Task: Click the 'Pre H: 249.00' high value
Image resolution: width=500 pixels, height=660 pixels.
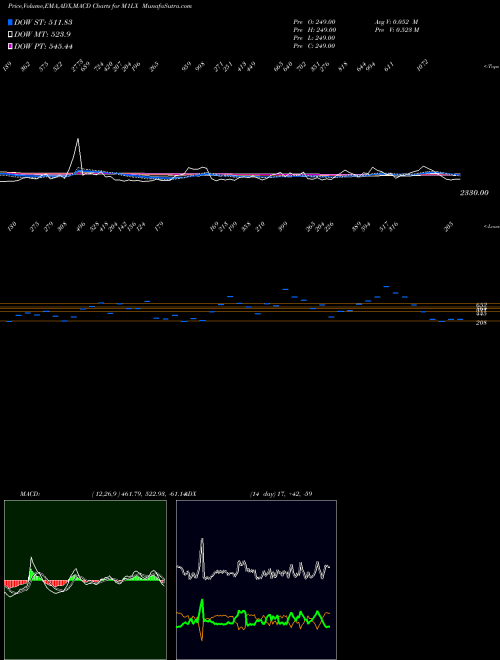Action: click(x=314, y=30)
